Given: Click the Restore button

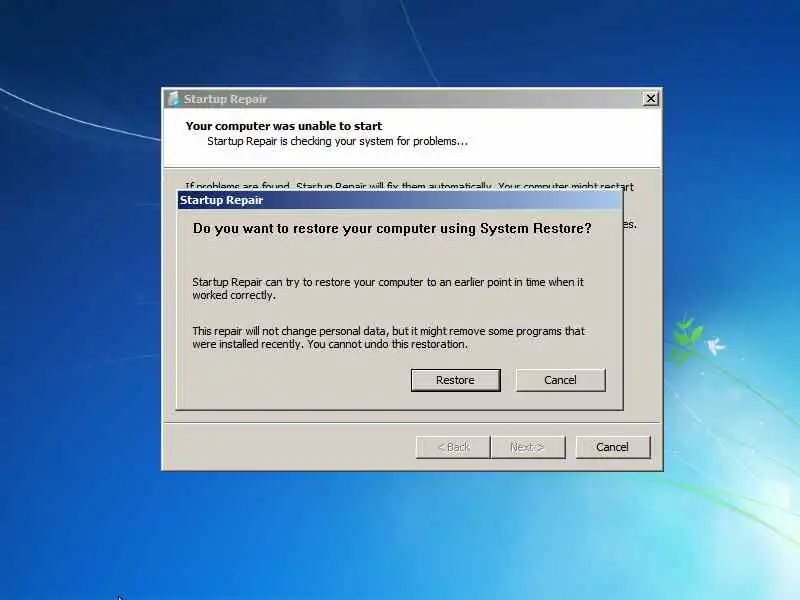Looking at the screenshot, I should tap(455, 380).
